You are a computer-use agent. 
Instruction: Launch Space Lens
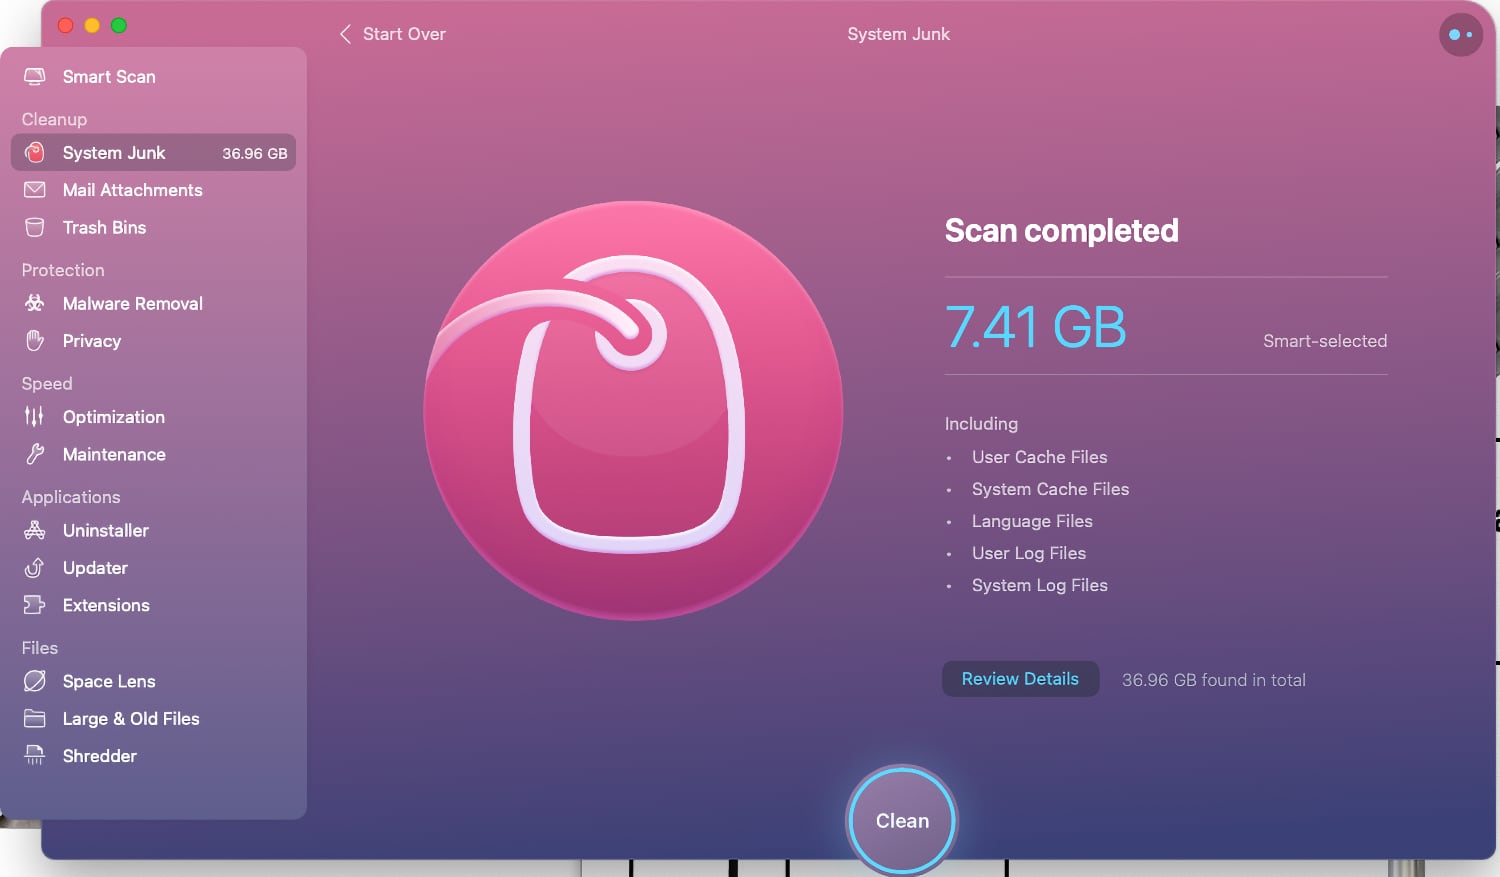(153, 681)
